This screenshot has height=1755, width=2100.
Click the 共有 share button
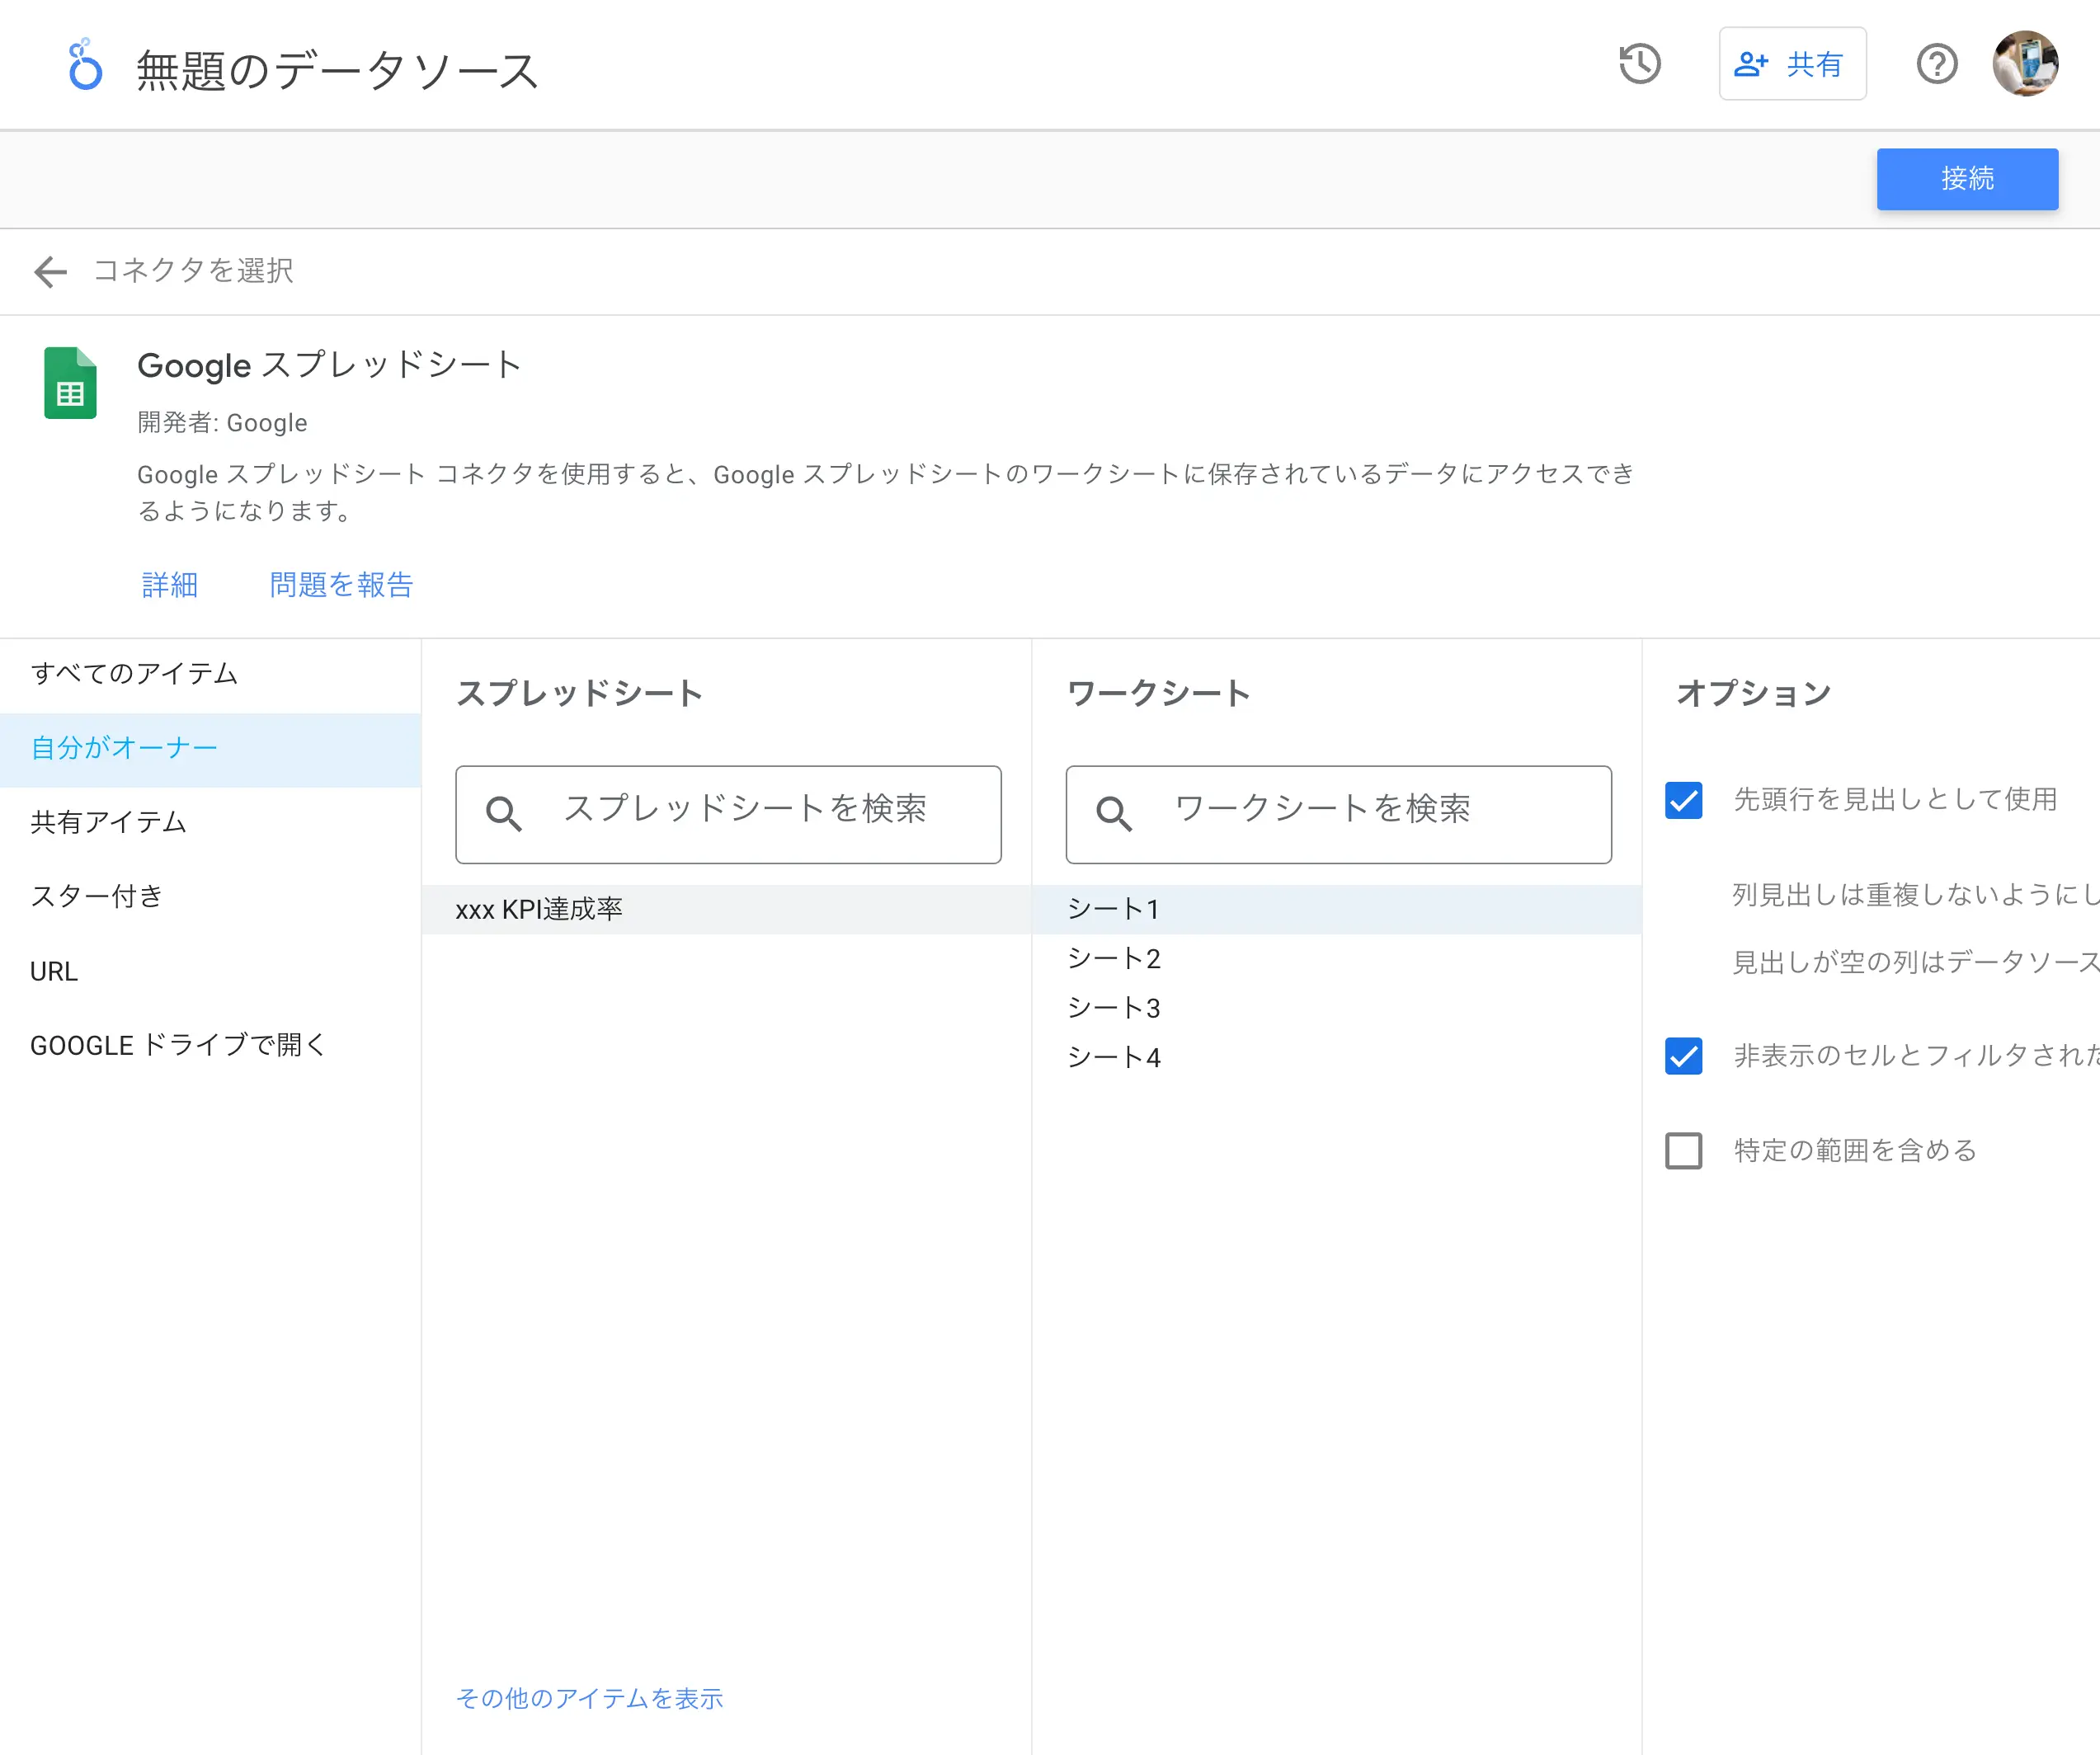pyautogui.click(x=1792, y=64)
